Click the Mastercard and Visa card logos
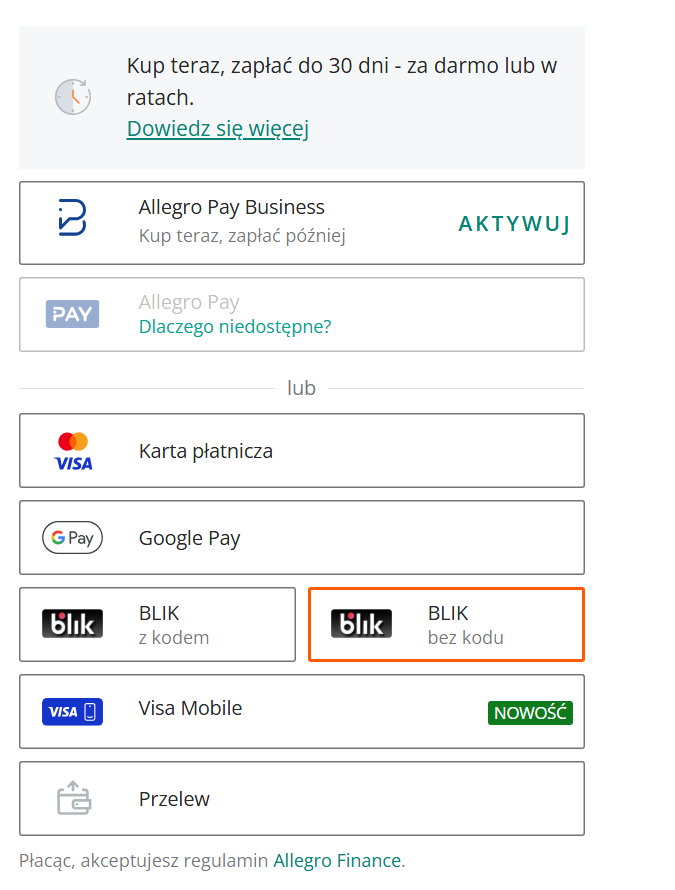Image resolution: width=675 pixels, height=890 pixels. pyautogui.click(x=72, y=451)
